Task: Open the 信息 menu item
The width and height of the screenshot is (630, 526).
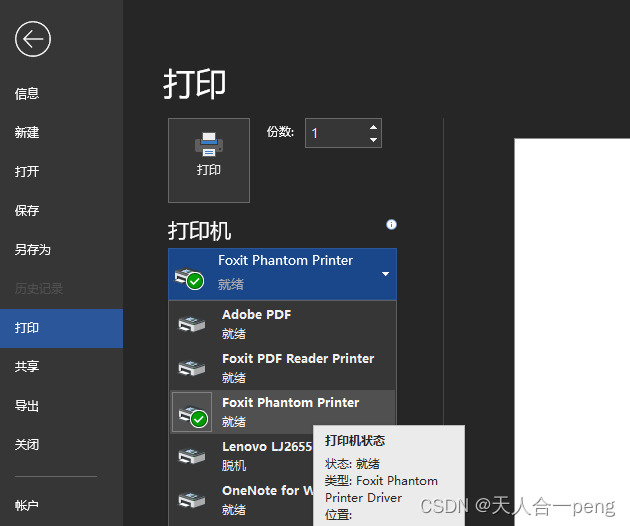Action: click(27, 94)
